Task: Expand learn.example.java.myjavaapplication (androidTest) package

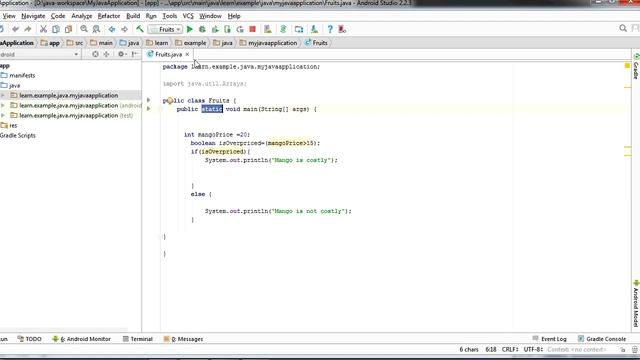Action: coord(3,105)
